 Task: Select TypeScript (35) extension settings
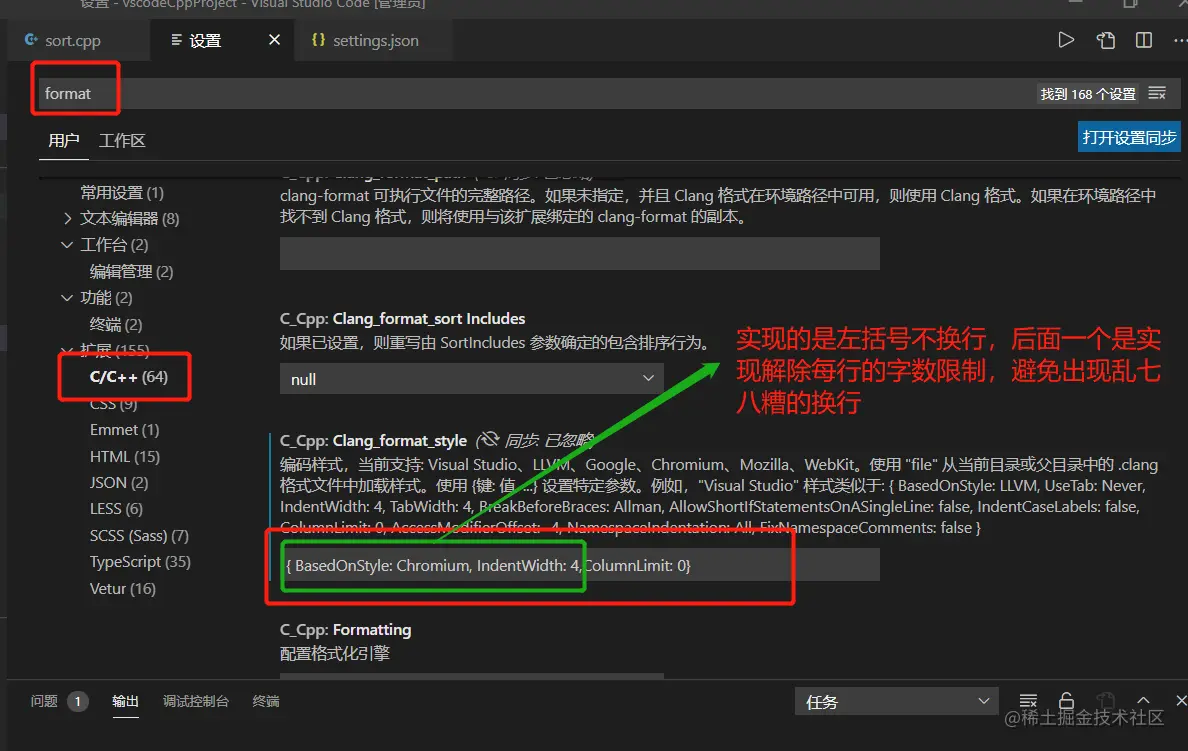pyautogui.click(x=140, y=562)
